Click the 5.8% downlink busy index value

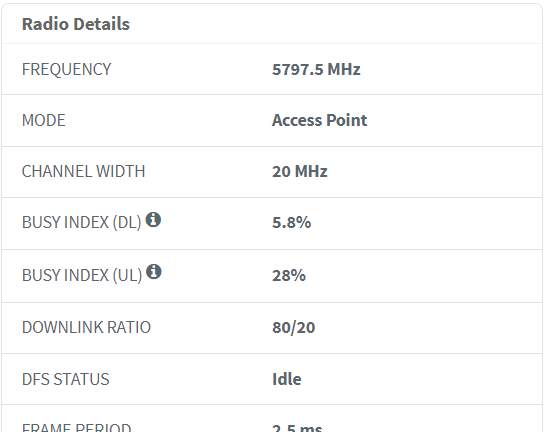pyautogui.click(x=291, y=223)
